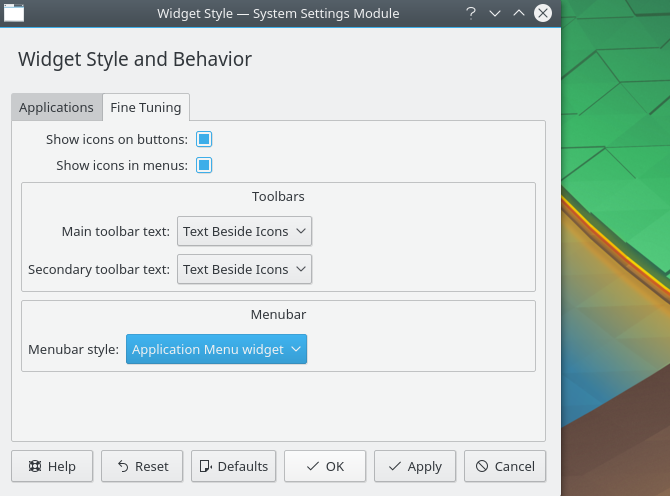
Task: Switch to the Applications tab
Action: 56,107
